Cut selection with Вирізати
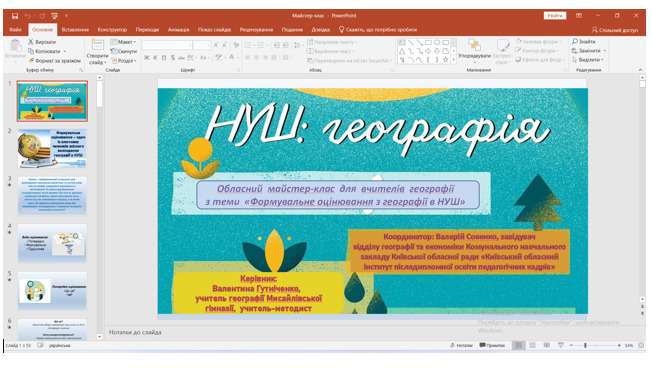This screenshot has width=652, height=368. [x=42, y=42]
